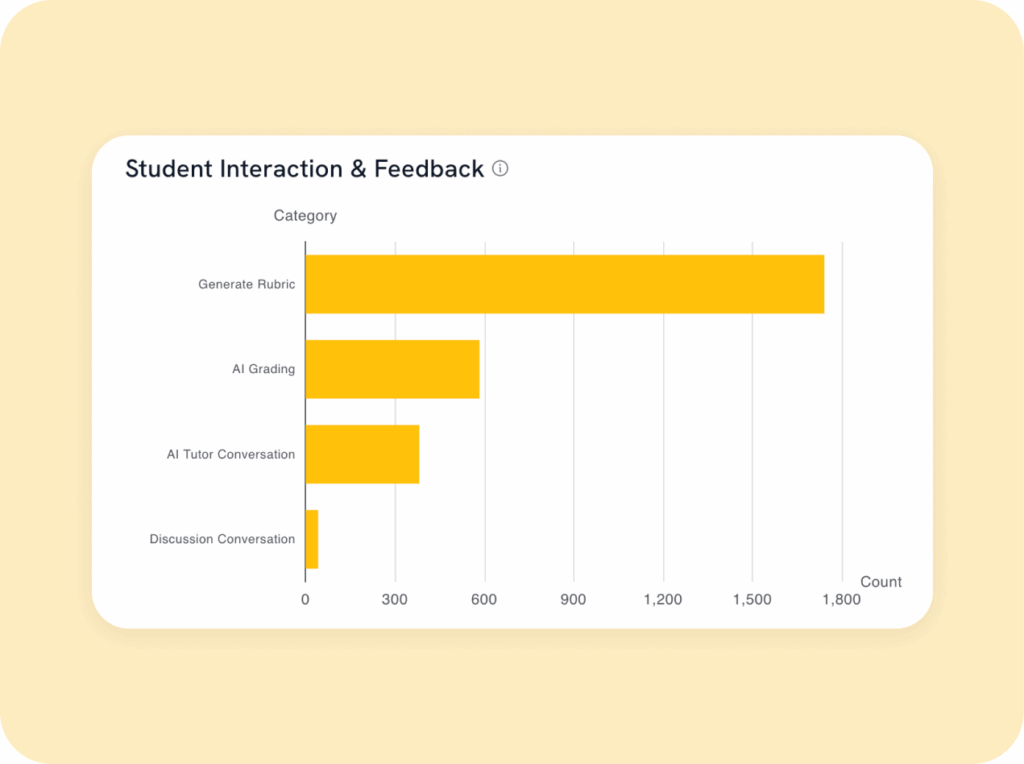Click the 0 tick on the axis
1024x764 pixels.
(x=305, y=600)
